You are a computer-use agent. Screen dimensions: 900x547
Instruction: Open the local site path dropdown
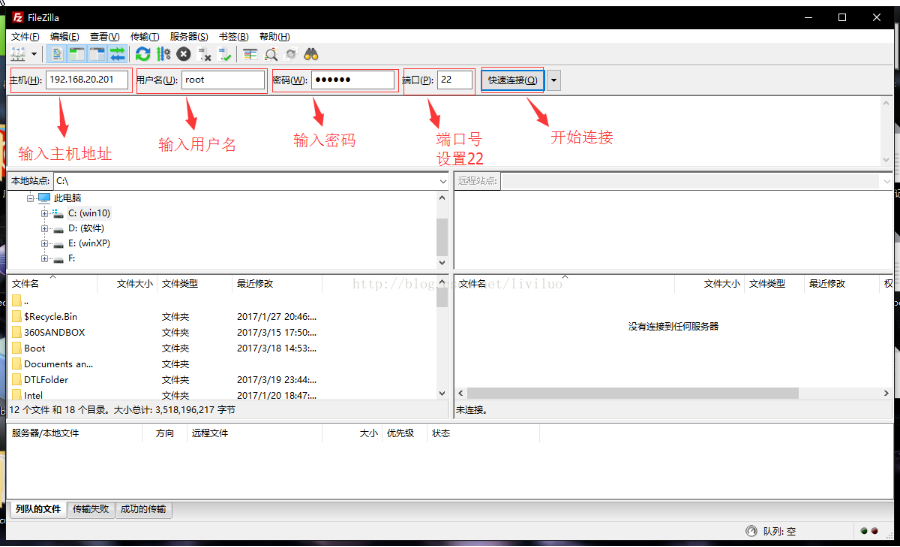click(443, 181)
